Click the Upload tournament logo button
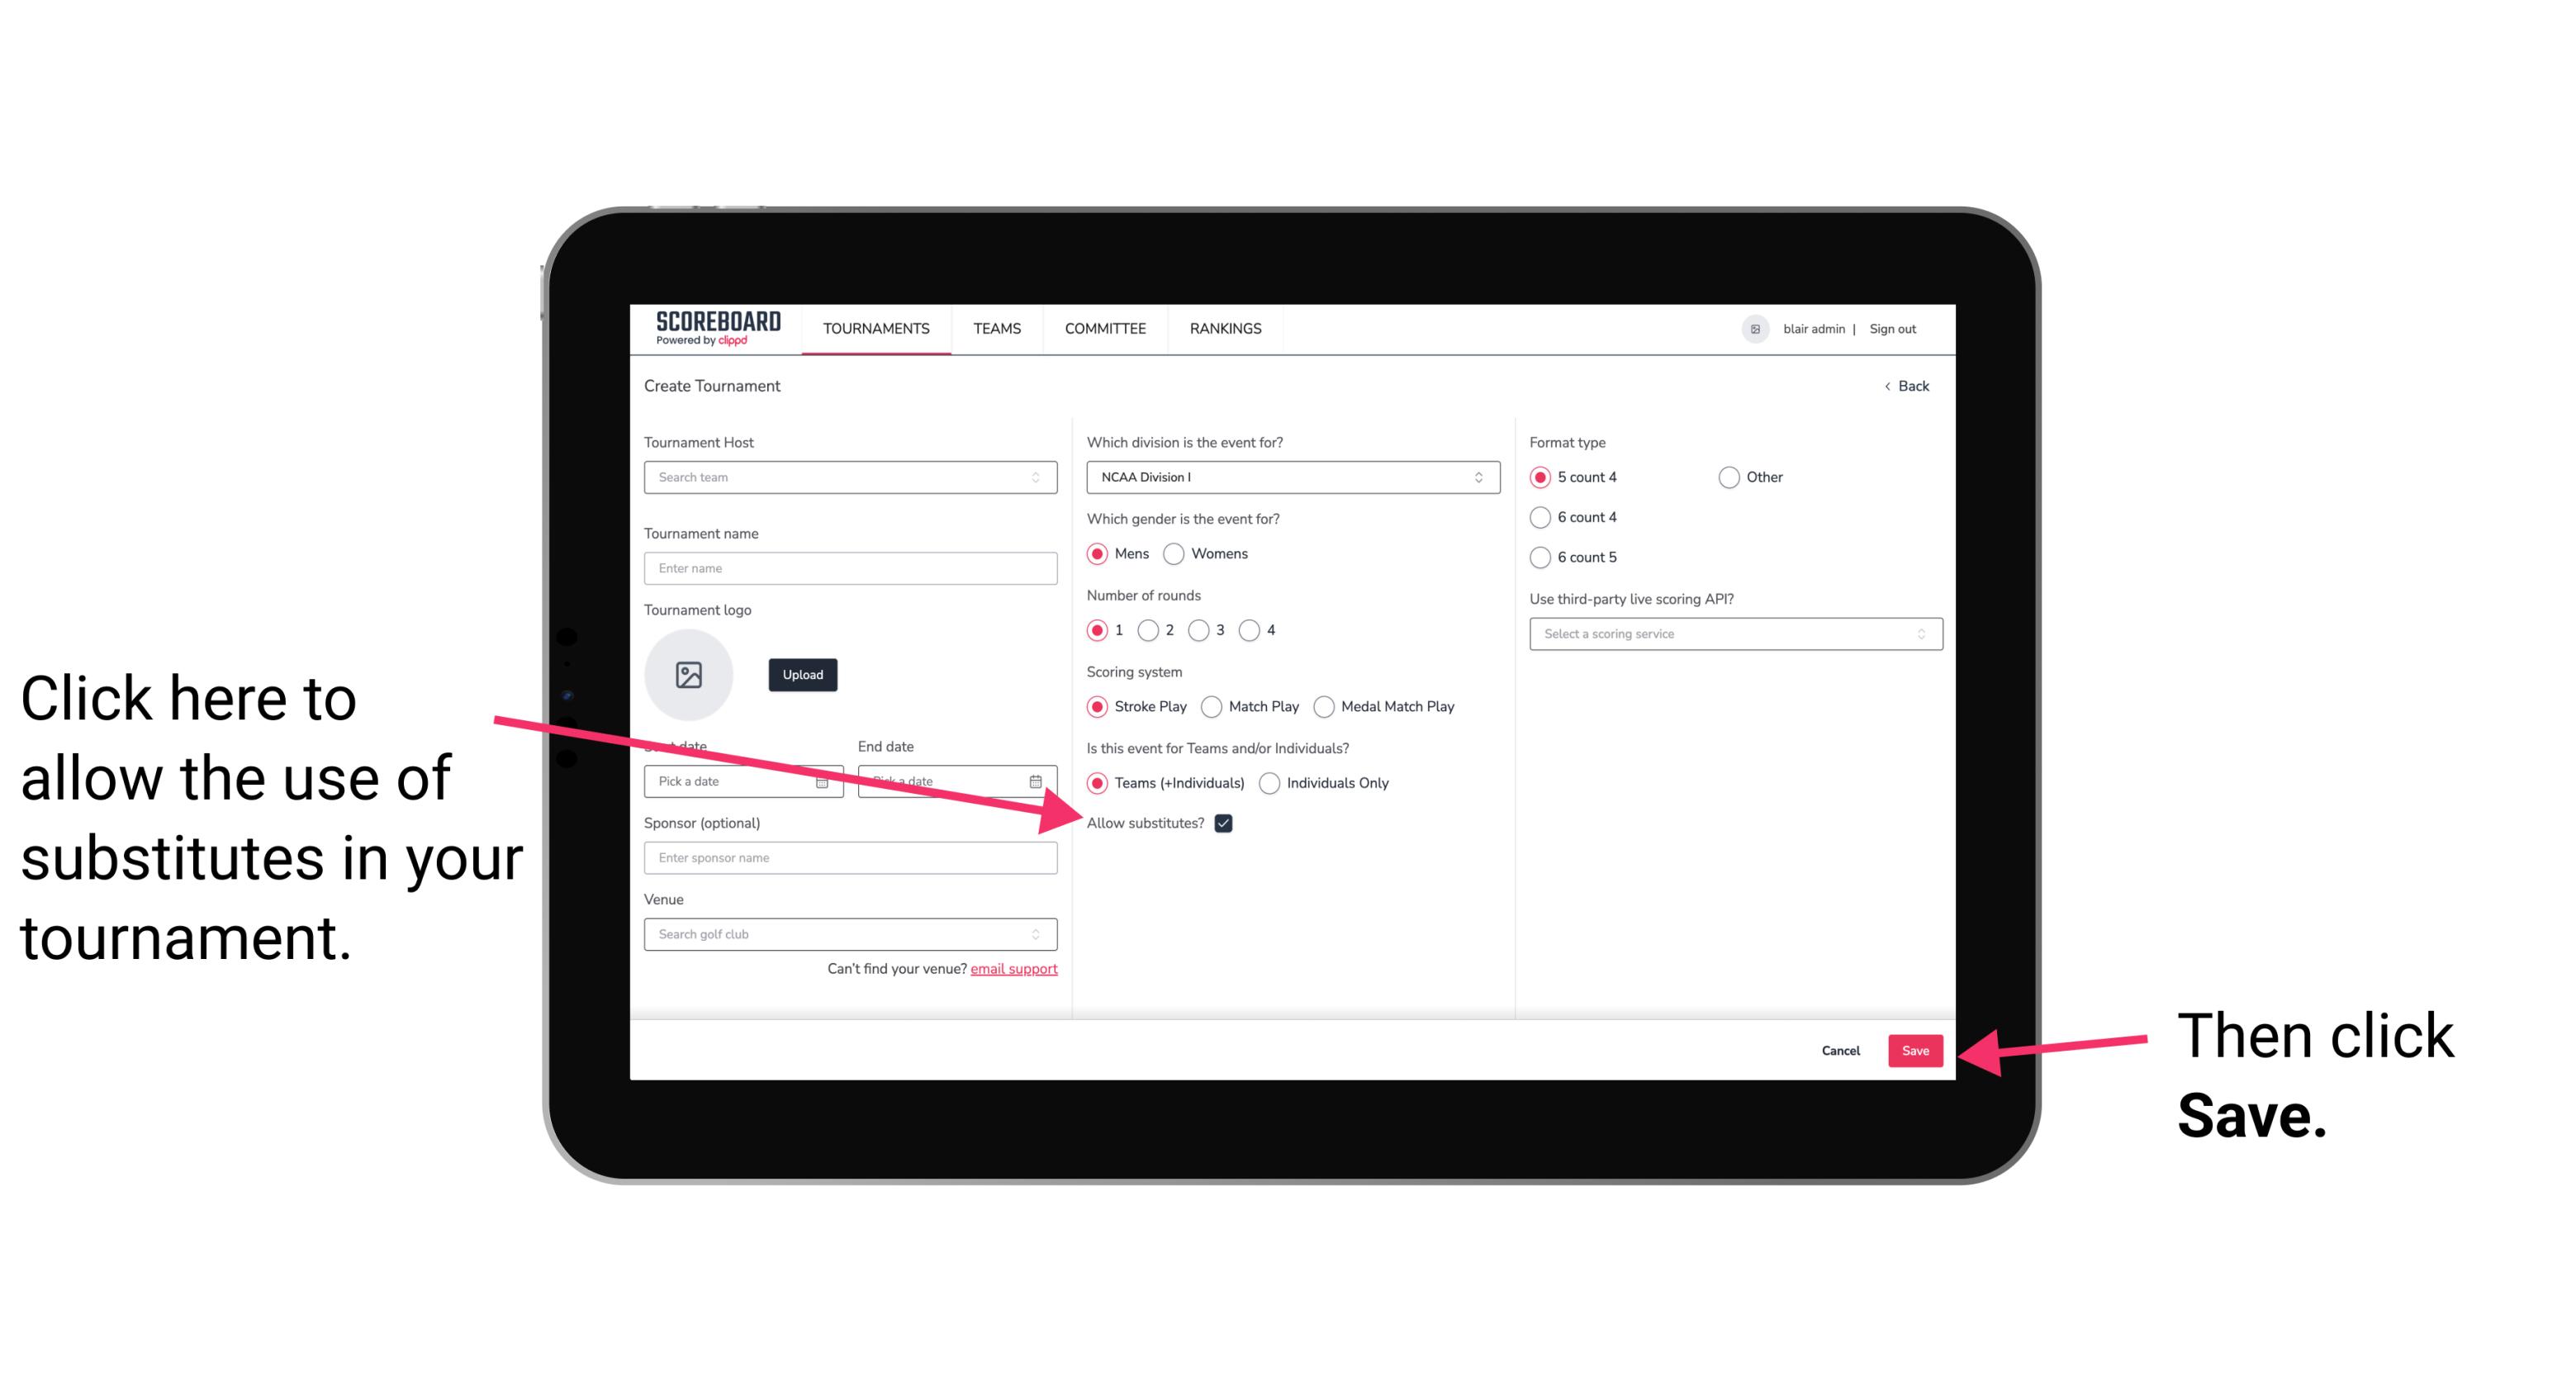 point(800,672)
